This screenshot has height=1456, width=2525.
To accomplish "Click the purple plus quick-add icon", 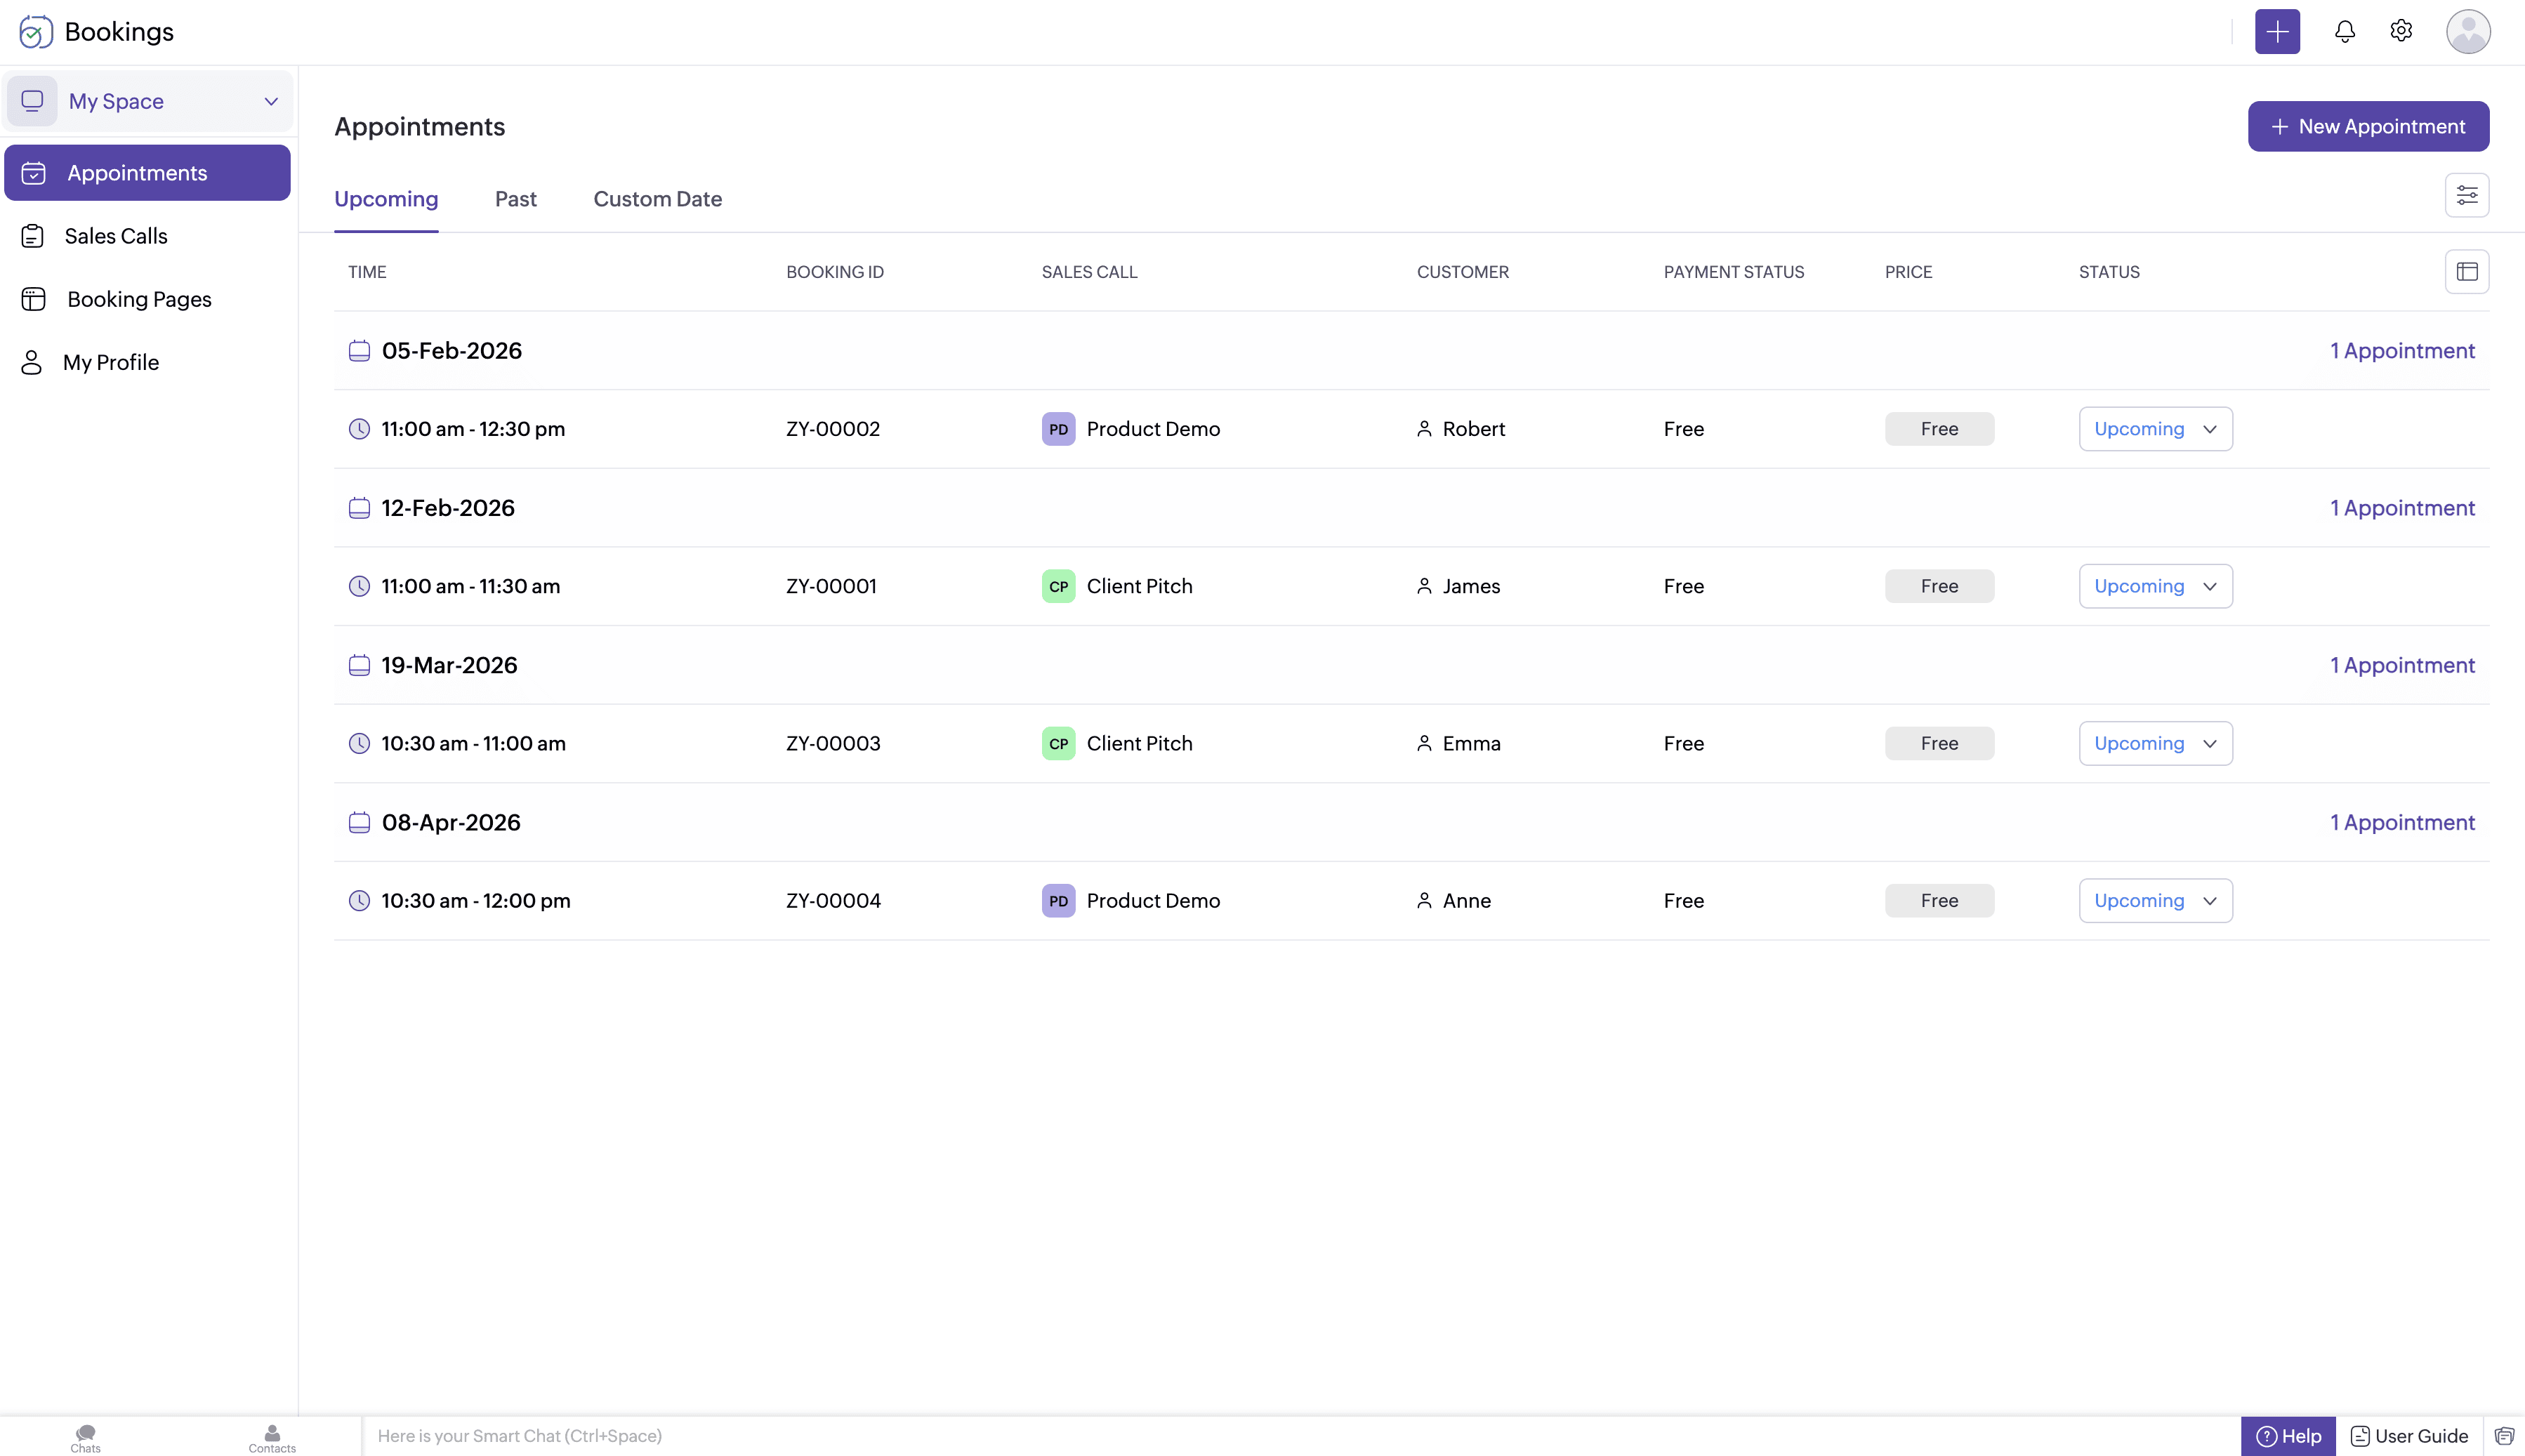I will pyautogui.click(x=2277, y=31).
